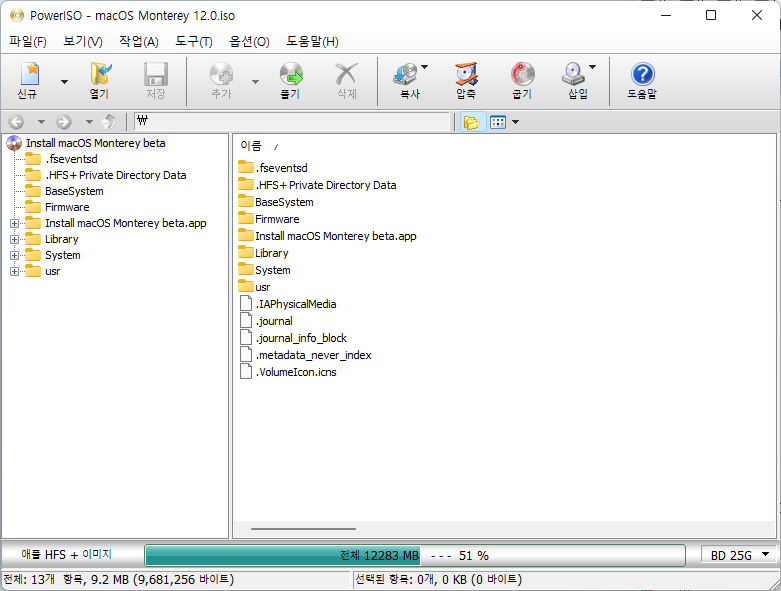The image size is (781, 591).
Task: Open the 도구(T) menu
Action: 194,42
